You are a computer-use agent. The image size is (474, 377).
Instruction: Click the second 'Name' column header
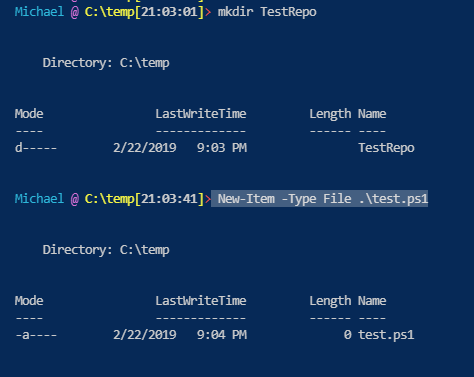coord(372,301)
